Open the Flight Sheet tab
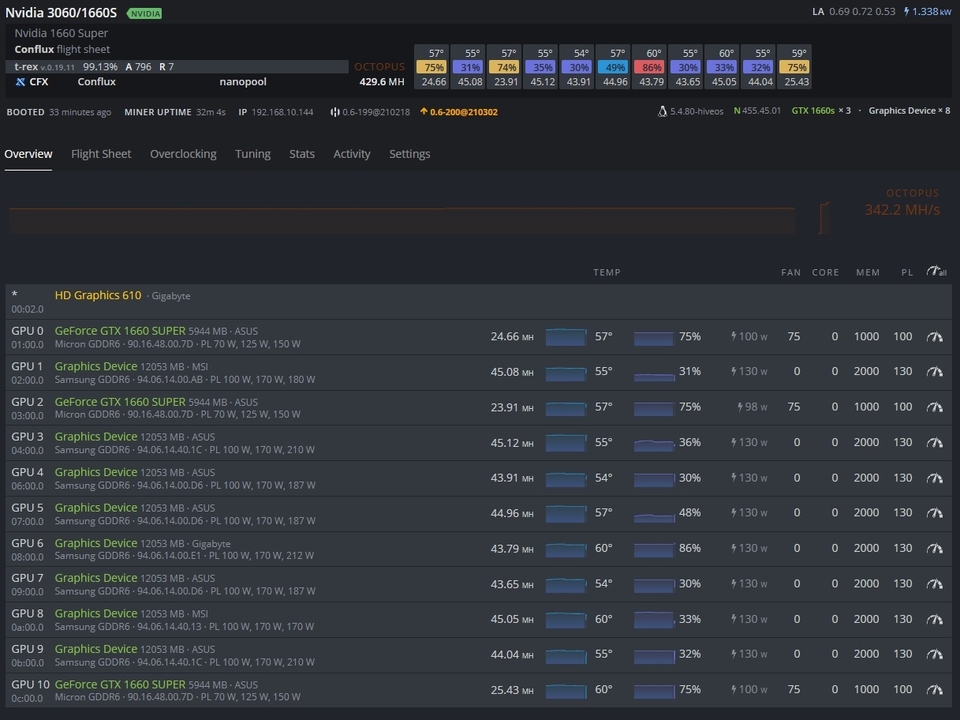The height and width of the screenshot is (720, 960). point(101,154)
